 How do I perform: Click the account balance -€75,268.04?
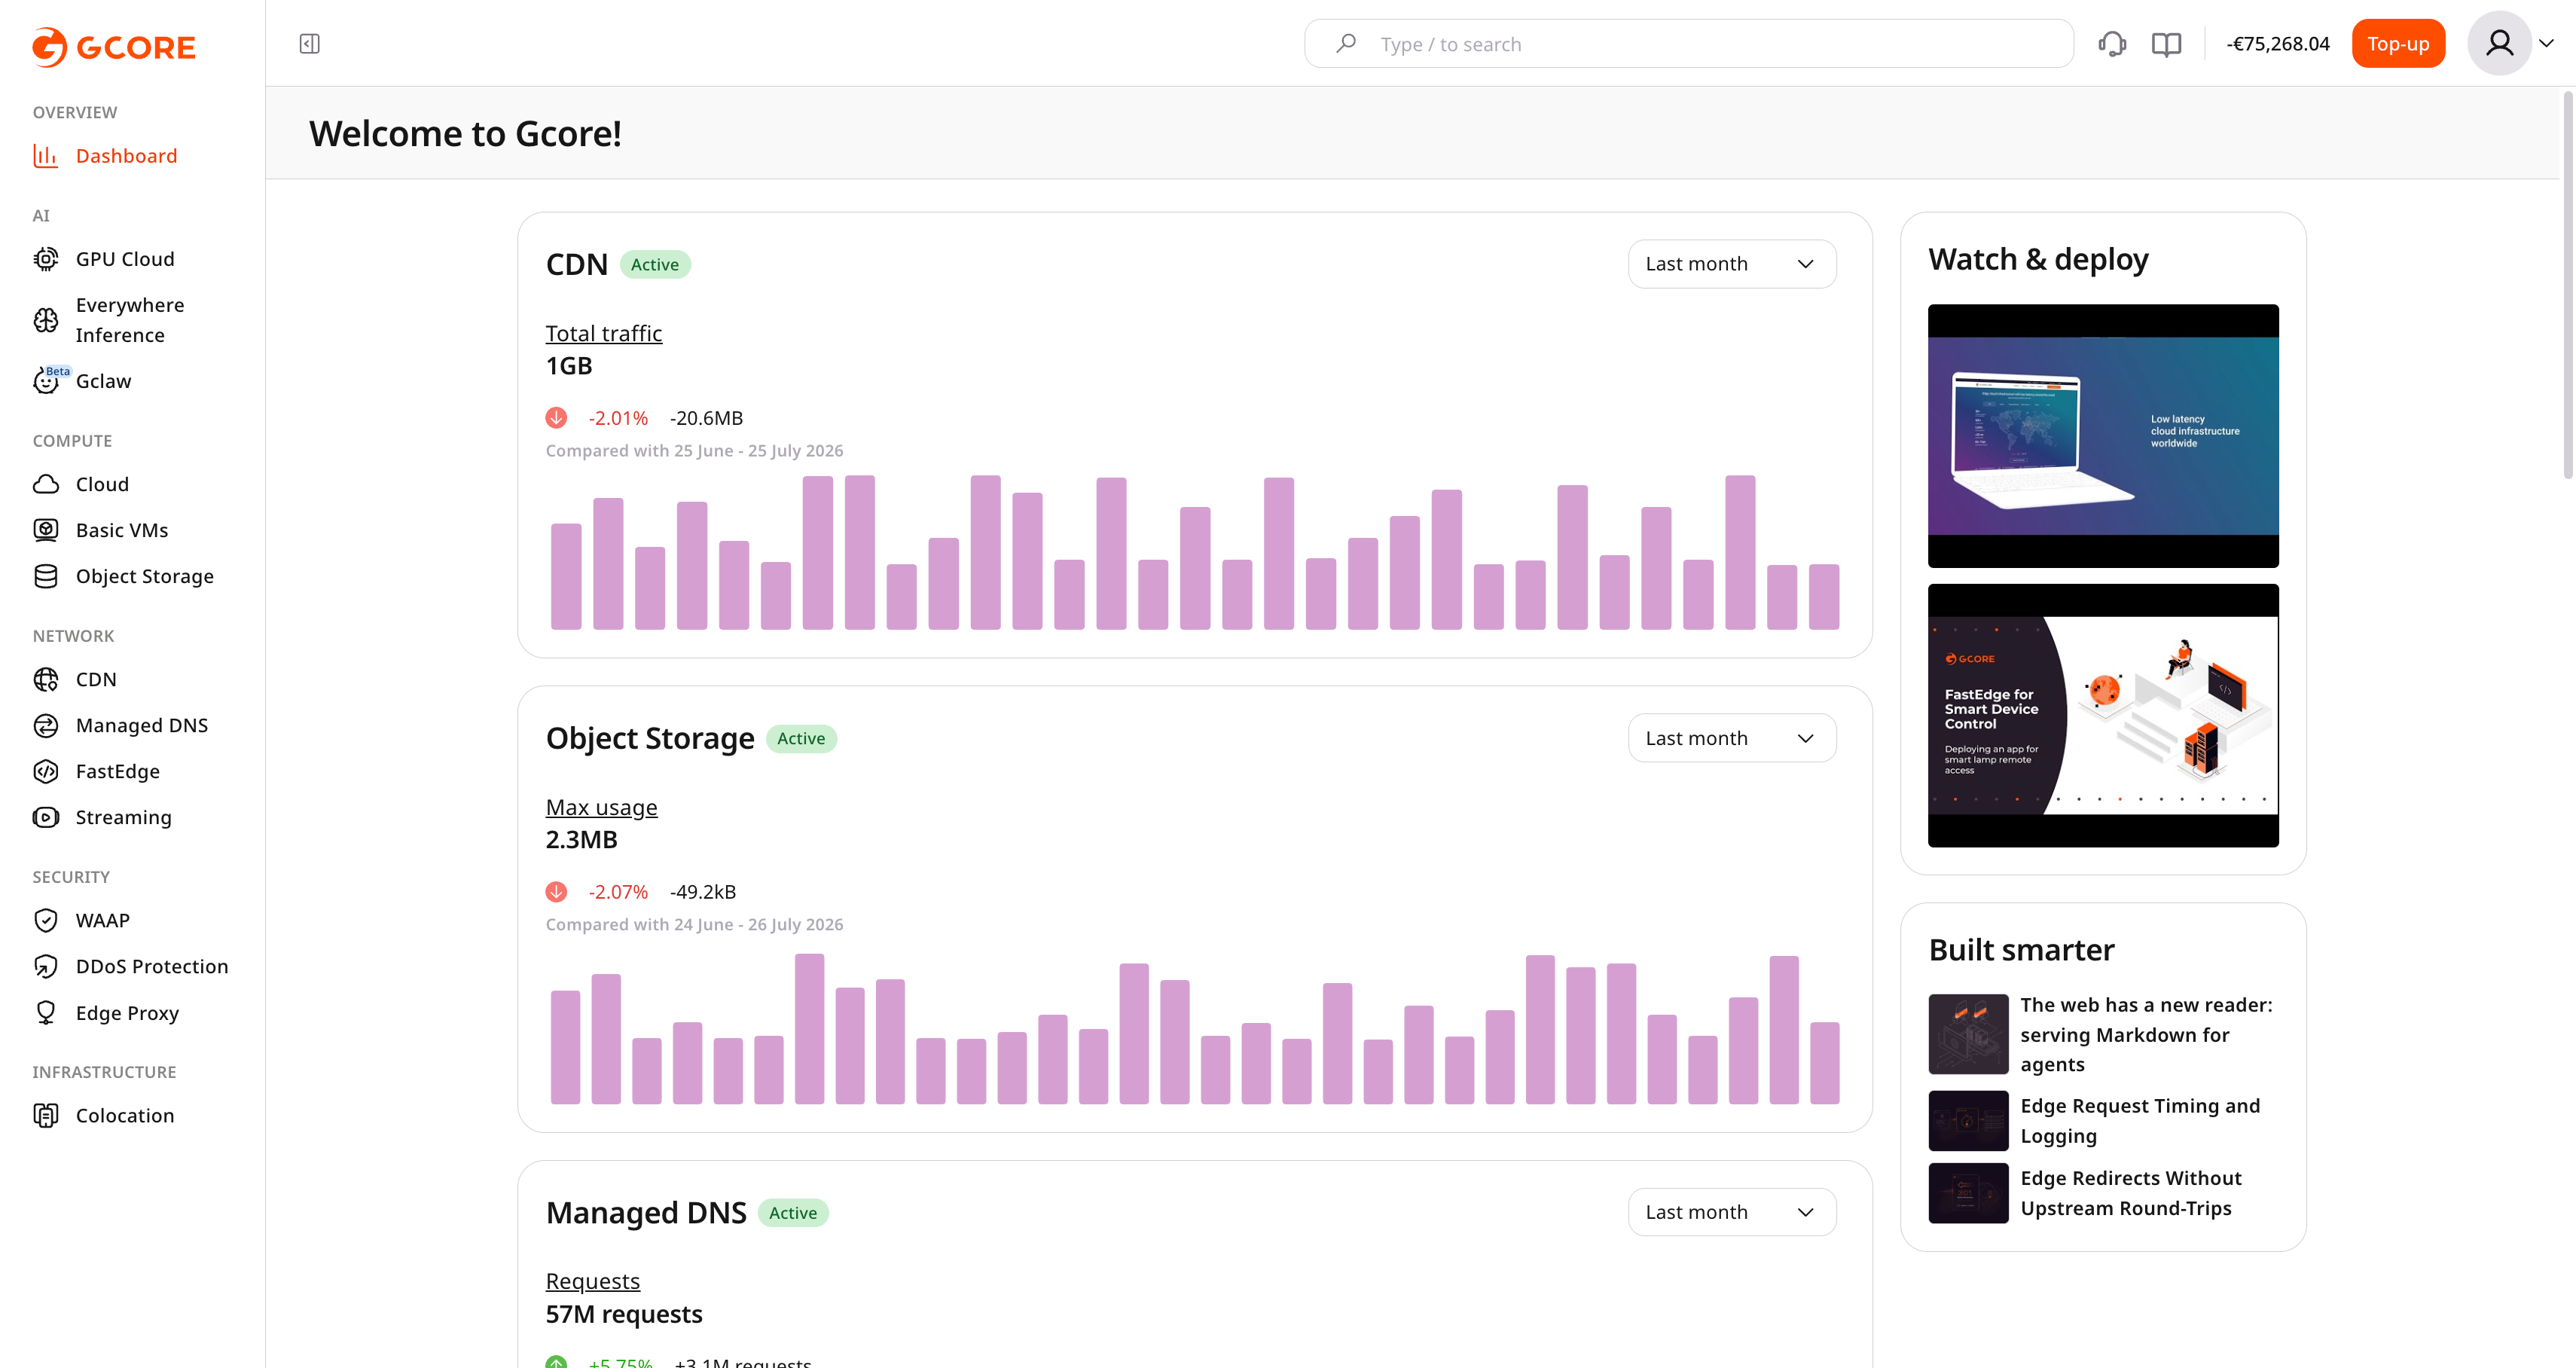(x=2277, y=44)
